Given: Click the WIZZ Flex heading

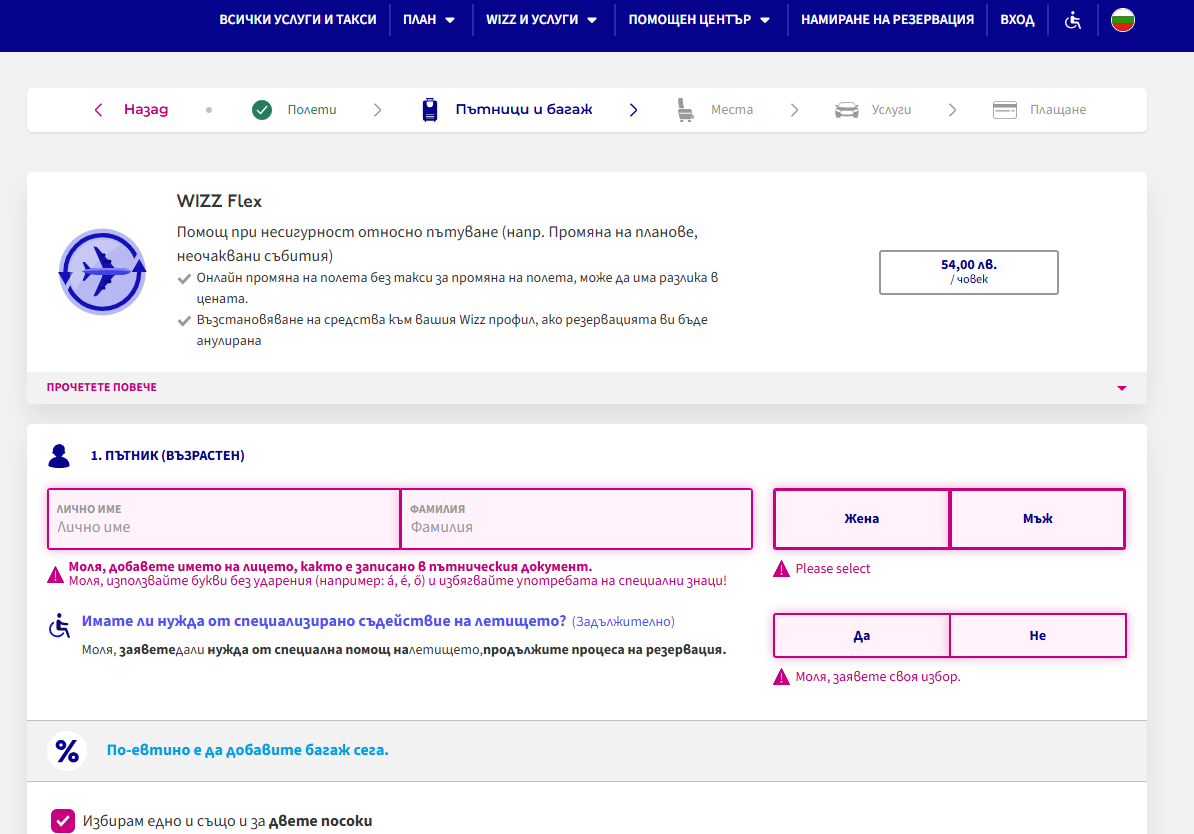Looking at the screenshot, I should tap(219, 201).
